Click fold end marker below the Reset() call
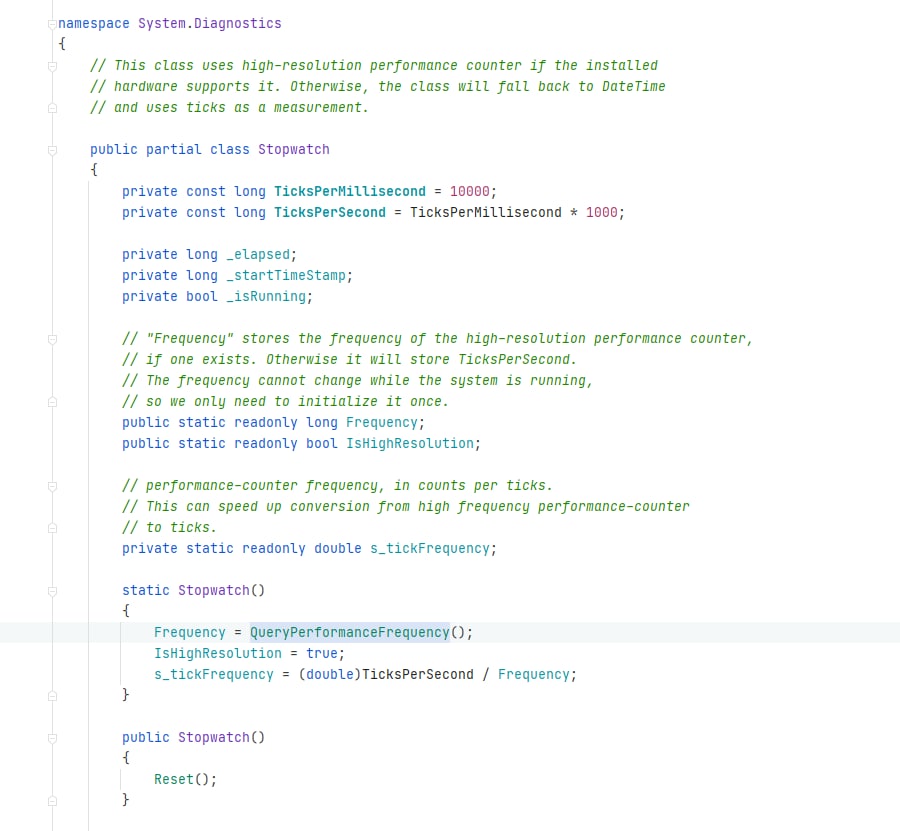 pyautogui.click(x=52, y=801)
